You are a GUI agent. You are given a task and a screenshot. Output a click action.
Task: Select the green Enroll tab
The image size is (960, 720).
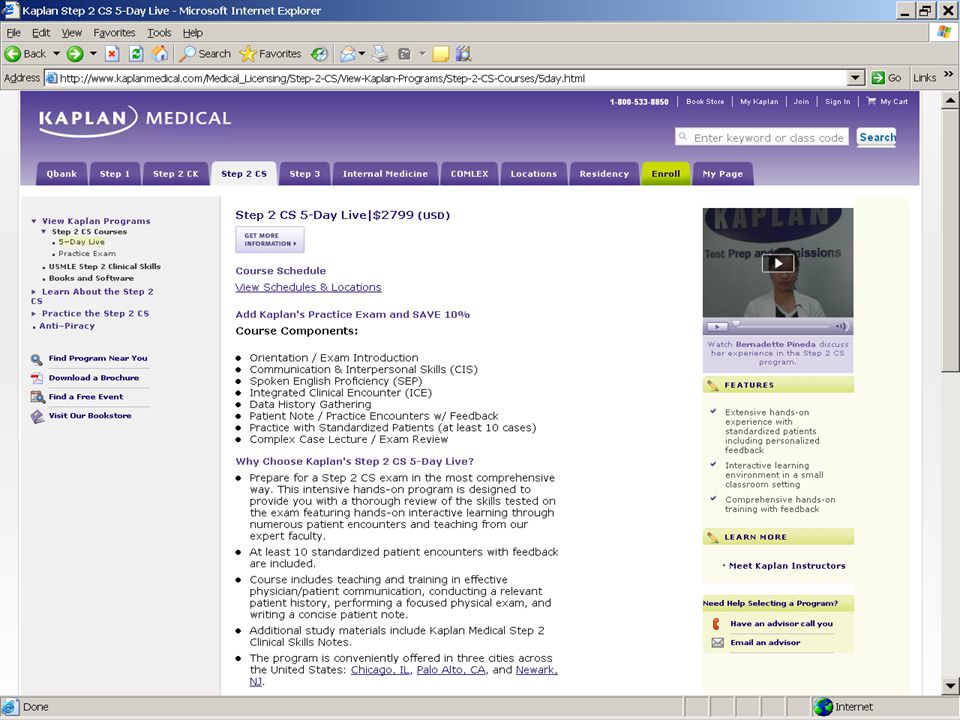point(666,174)
